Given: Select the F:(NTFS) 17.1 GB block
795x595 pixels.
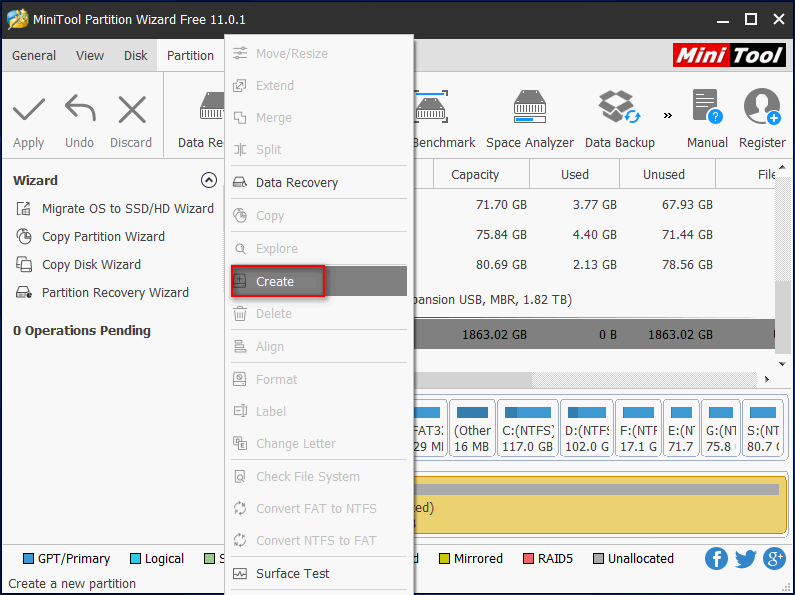Looking at the screenshot, I should [638, 428].
